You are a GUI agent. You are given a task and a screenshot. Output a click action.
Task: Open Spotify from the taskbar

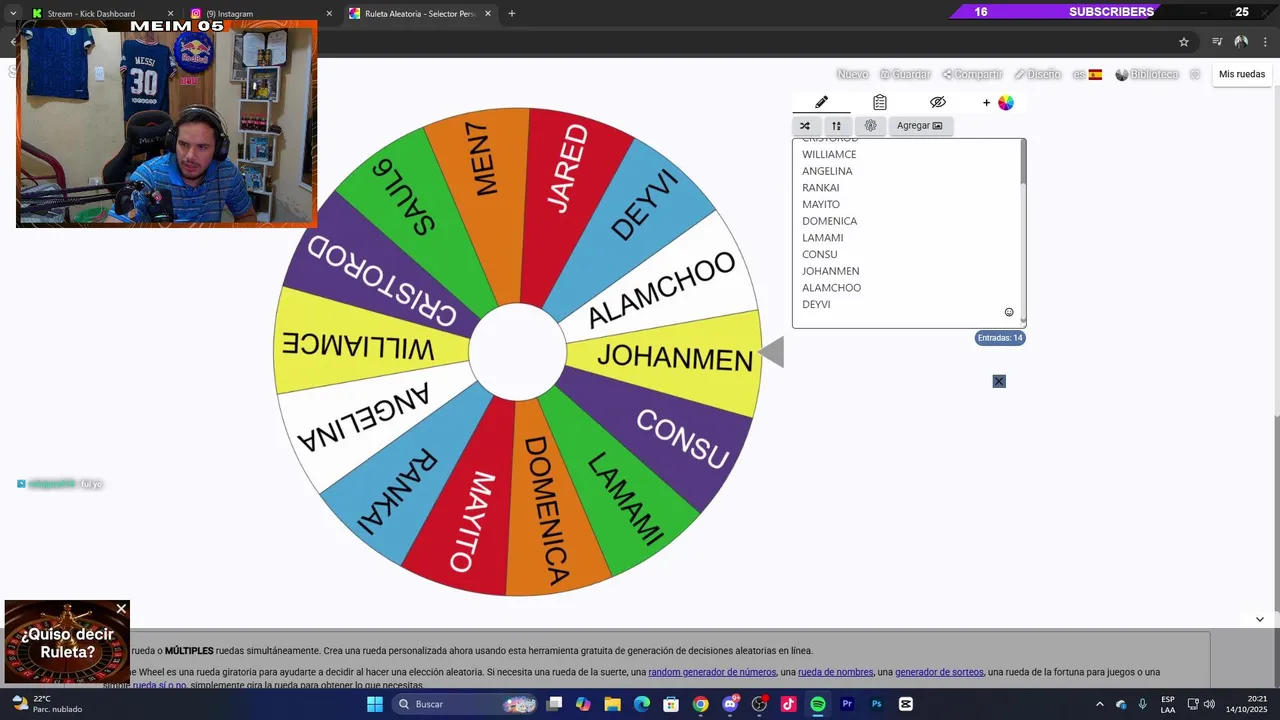click(x=818, y=704)
